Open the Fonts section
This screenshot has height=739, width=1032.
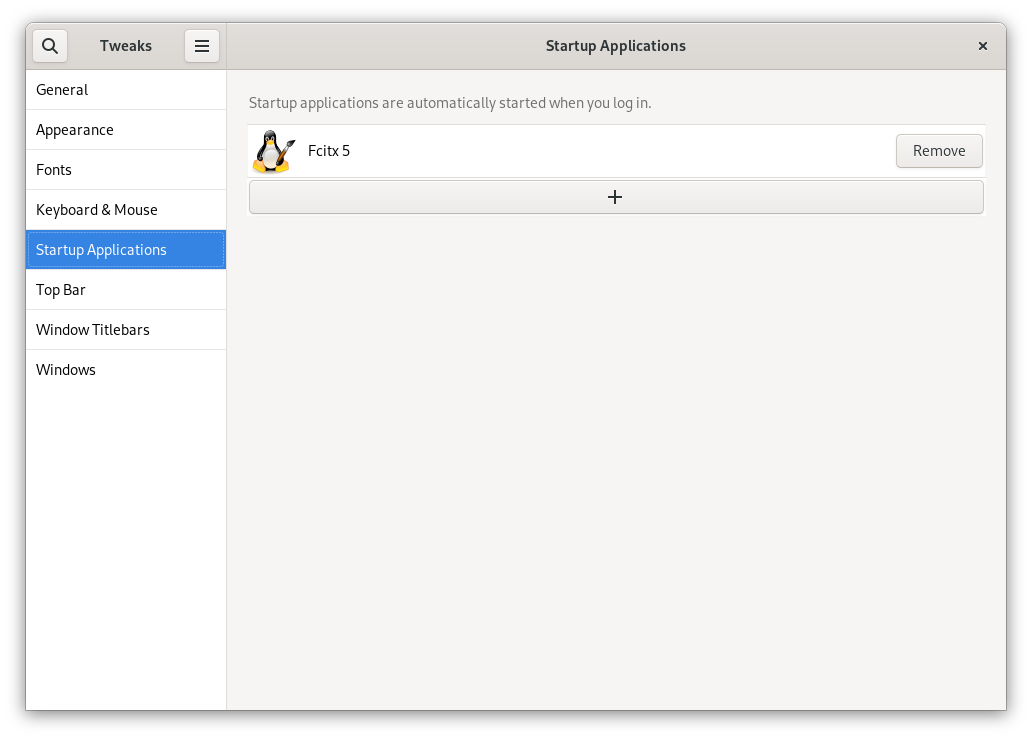(126, 170)
